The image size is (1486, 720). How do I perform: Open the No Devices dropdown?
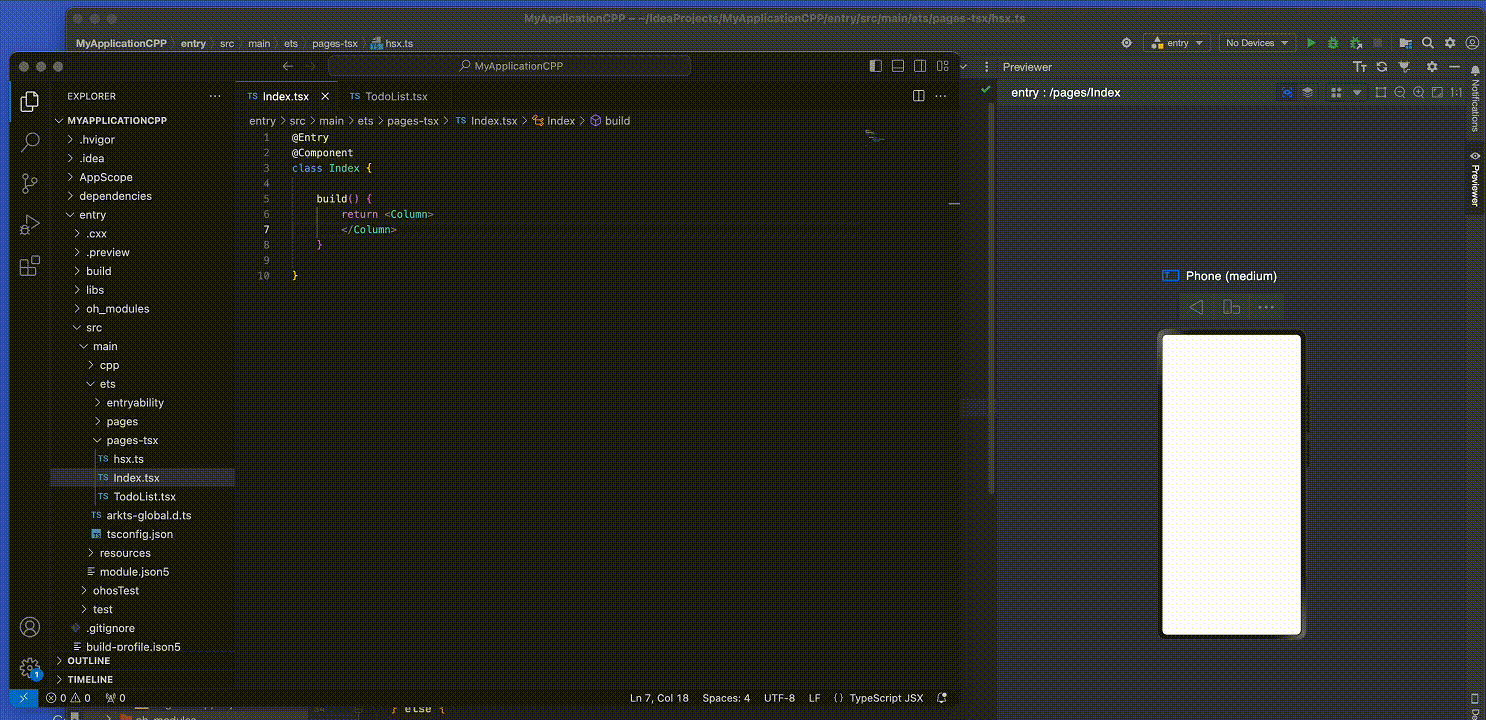pyautogui.click(x=1257, y=43)
